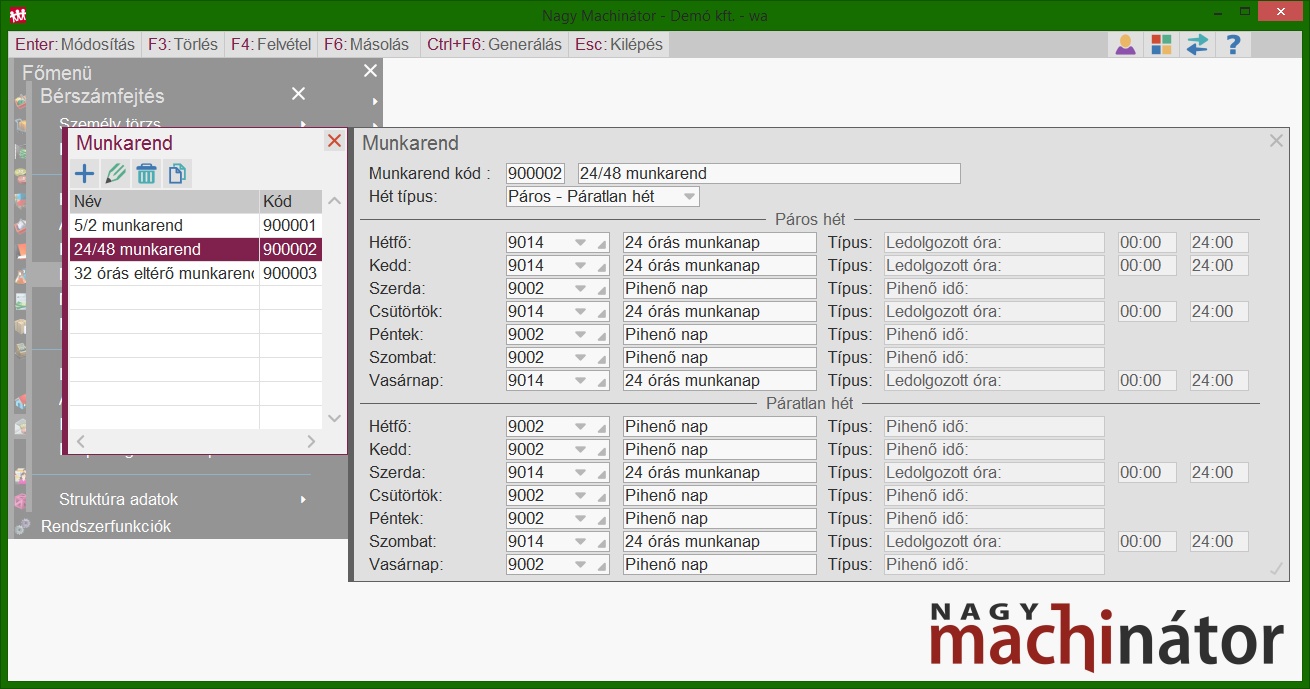
Task: Click the 24/48 munkarend name field
Action: 769,174
